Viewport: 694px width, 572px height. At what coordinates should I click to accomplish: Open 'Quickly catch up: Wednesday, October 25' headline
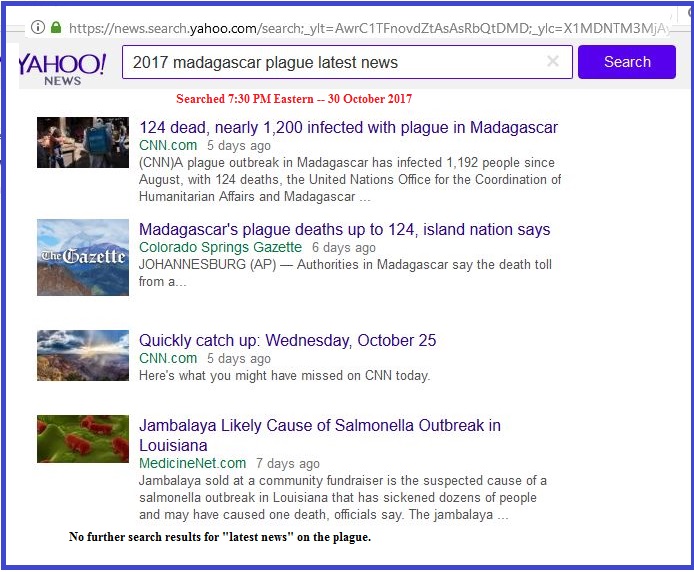288,340
